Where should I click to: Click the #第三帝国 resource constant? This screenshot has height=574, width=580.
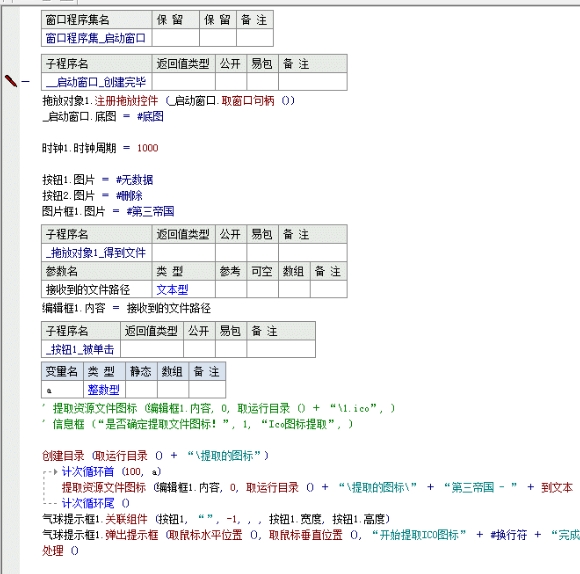click(150, 211)
